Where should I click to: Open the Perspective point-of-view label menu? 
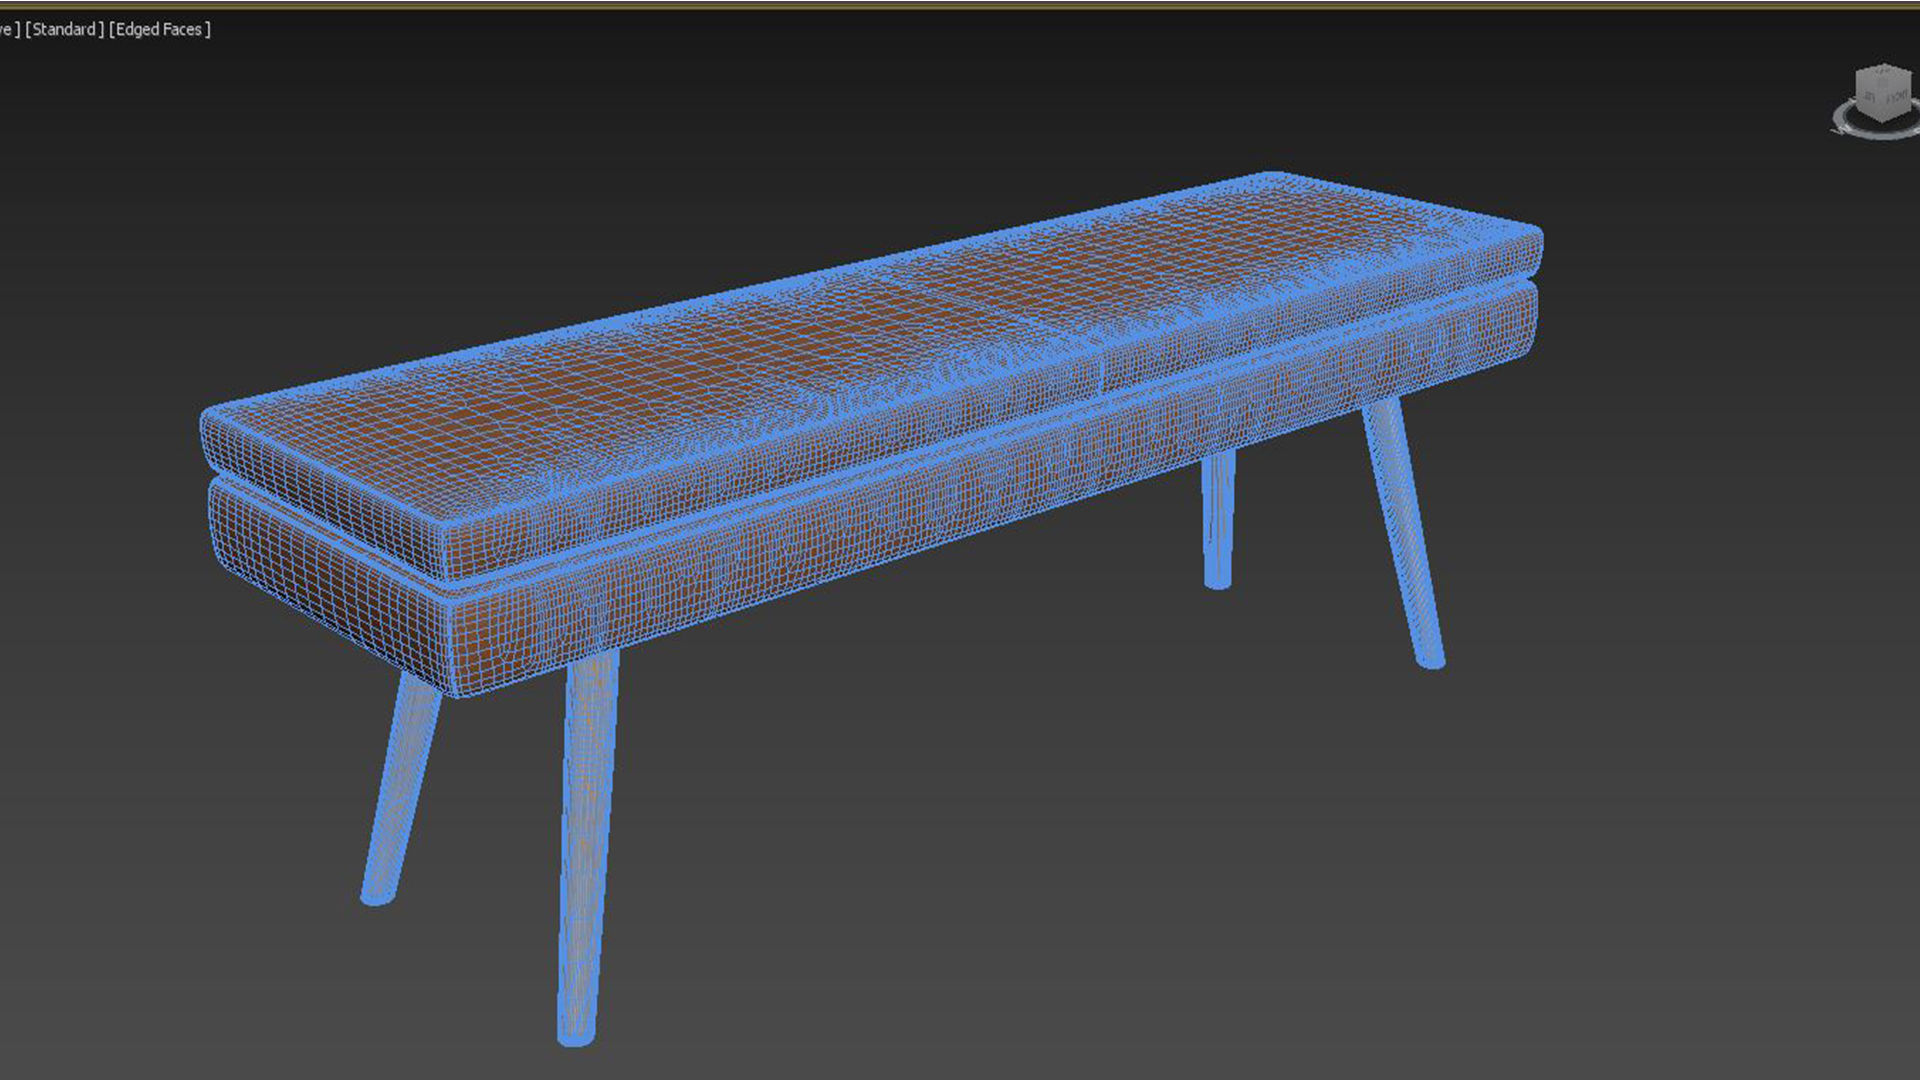8,29
